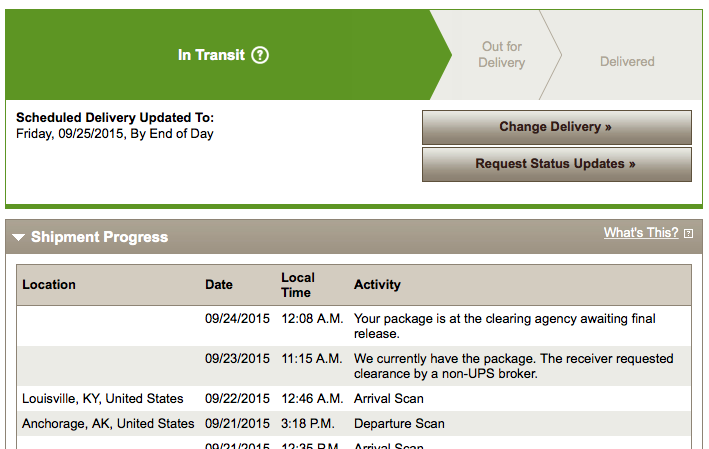Select the Anchorage, AK Departure Scan row
This screenshot has width=709, height=449.
tap(354, 423)
